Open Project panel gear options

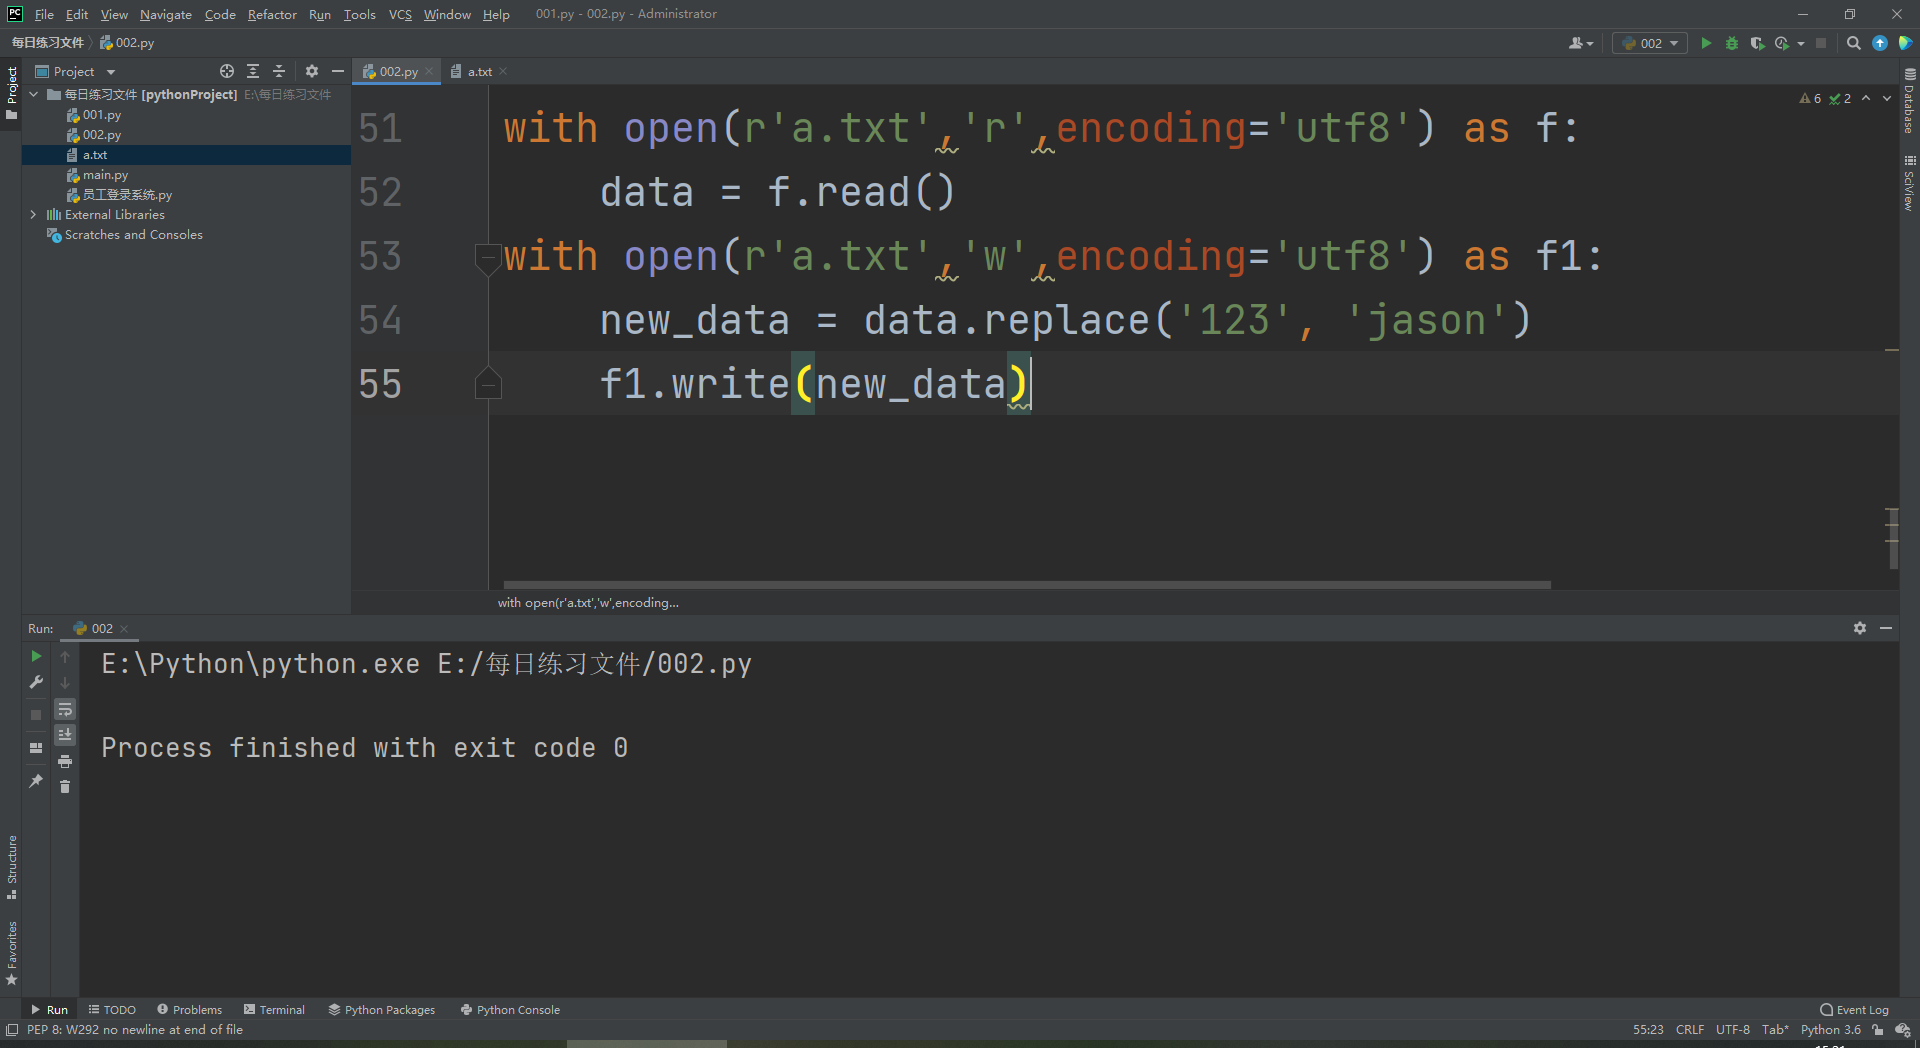click(312, 71)
